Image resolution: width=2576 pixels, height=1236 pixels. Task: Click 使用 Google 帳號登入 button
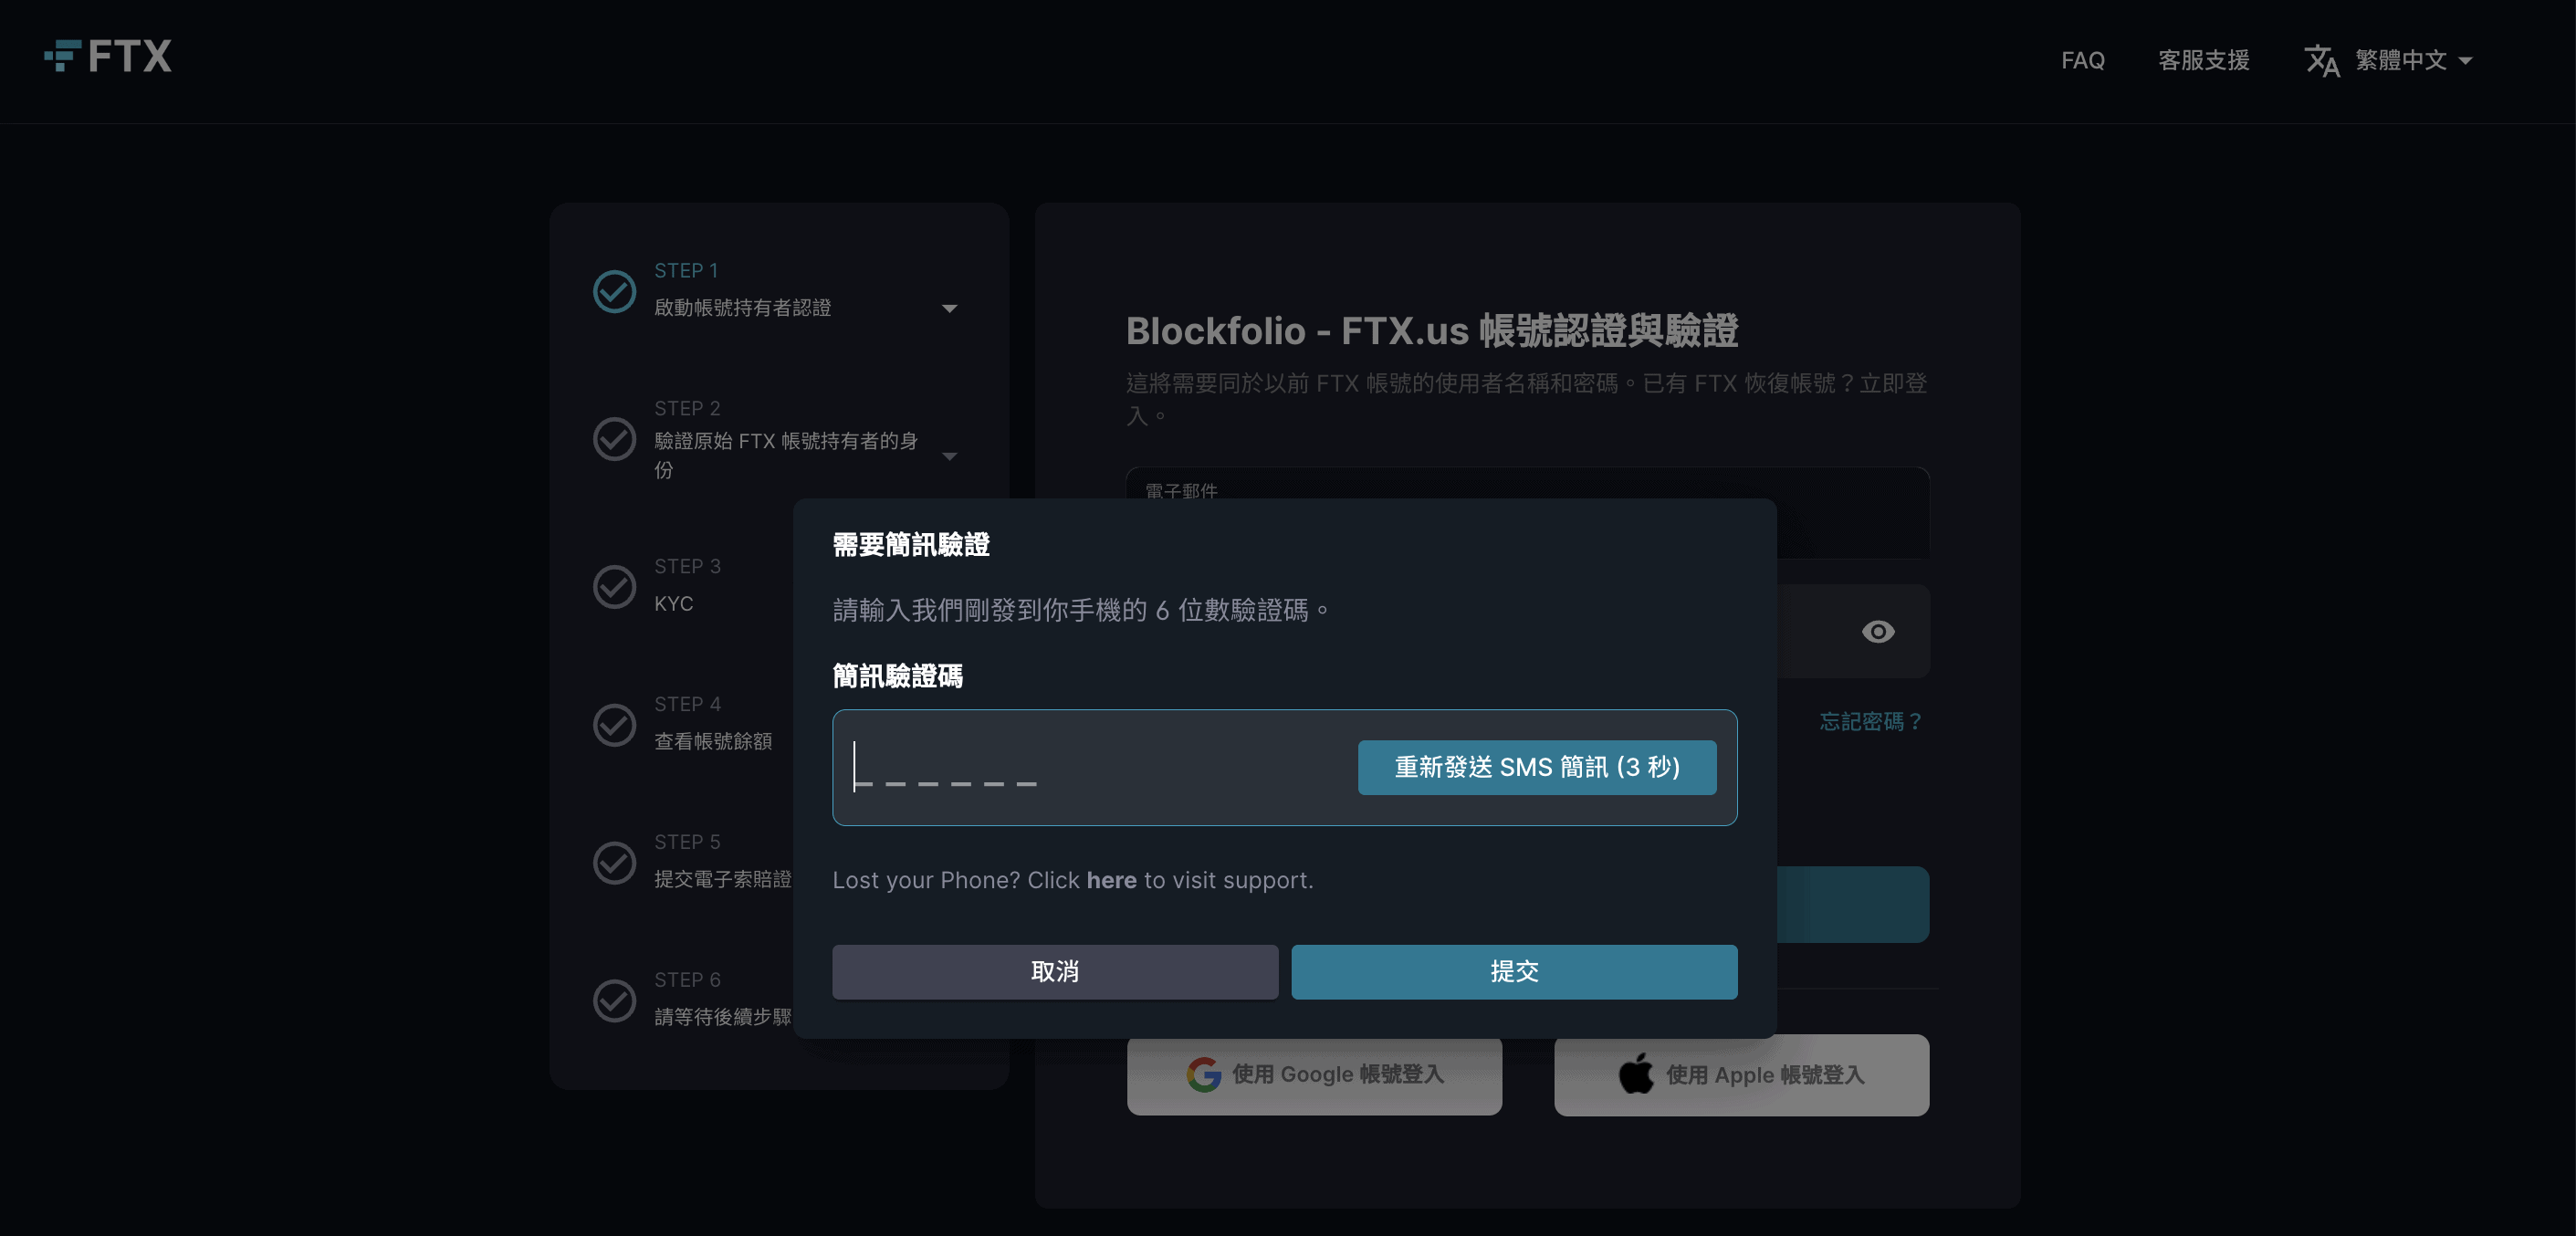point(1314,1074)
